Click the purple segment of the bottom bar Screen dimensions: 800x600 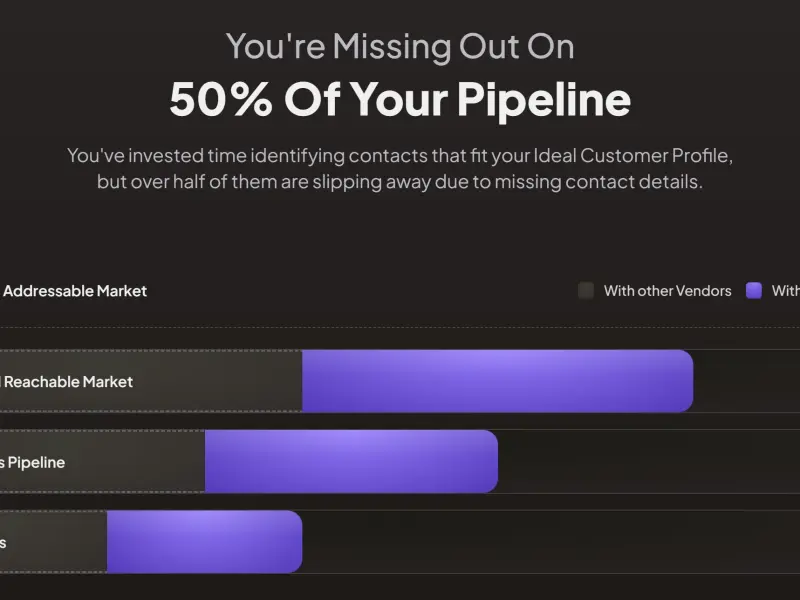coord(204,542)
